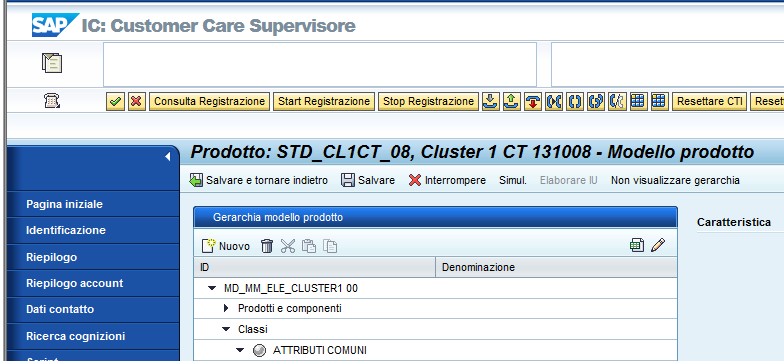This screenshot has width=784, height=361.
Task: Collapse the MD_MM_ELE_CLUSTER1 00 tree node
Action: [212, 288]
